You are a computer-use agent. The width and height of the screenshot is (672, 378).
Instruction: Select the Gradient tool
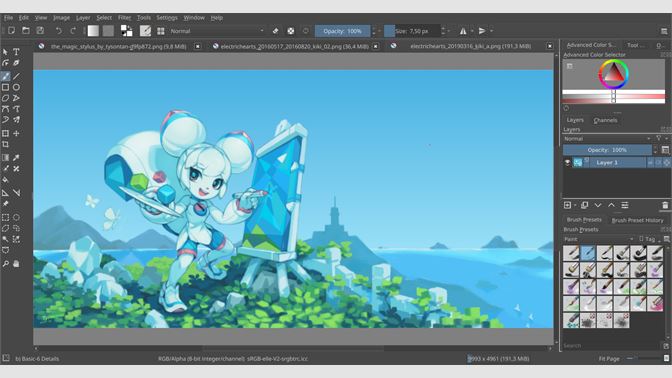5,158
